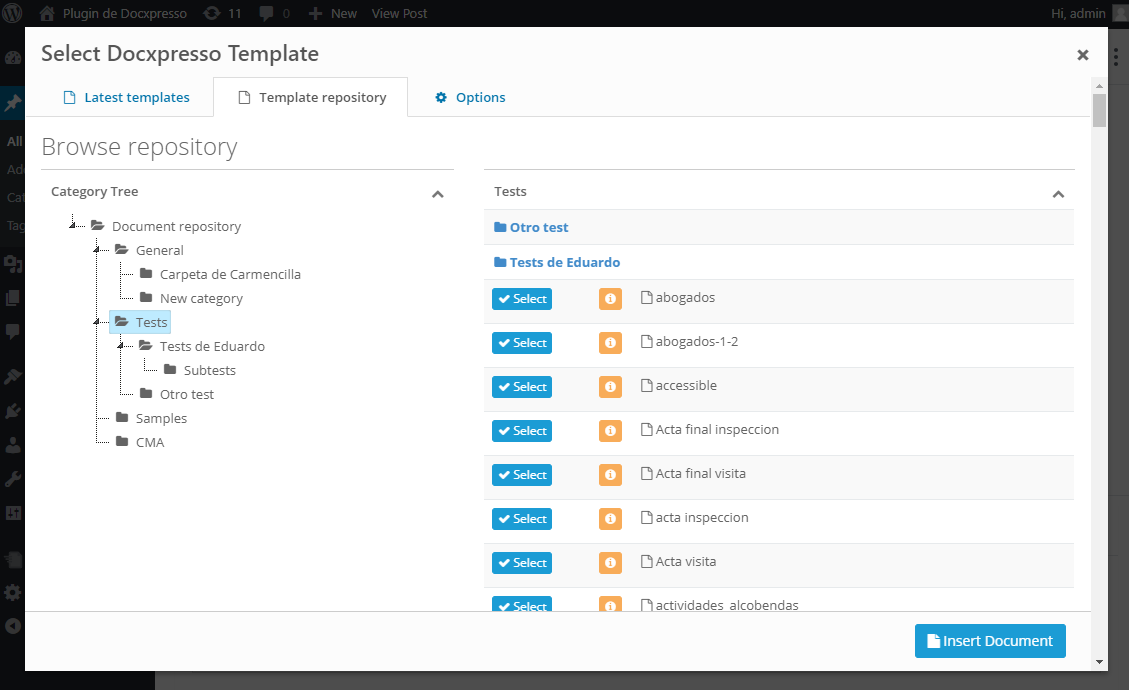Click Acta final inspeccion file name
1129x690 pixels.
pyautogui.click(x=717, y=429)
